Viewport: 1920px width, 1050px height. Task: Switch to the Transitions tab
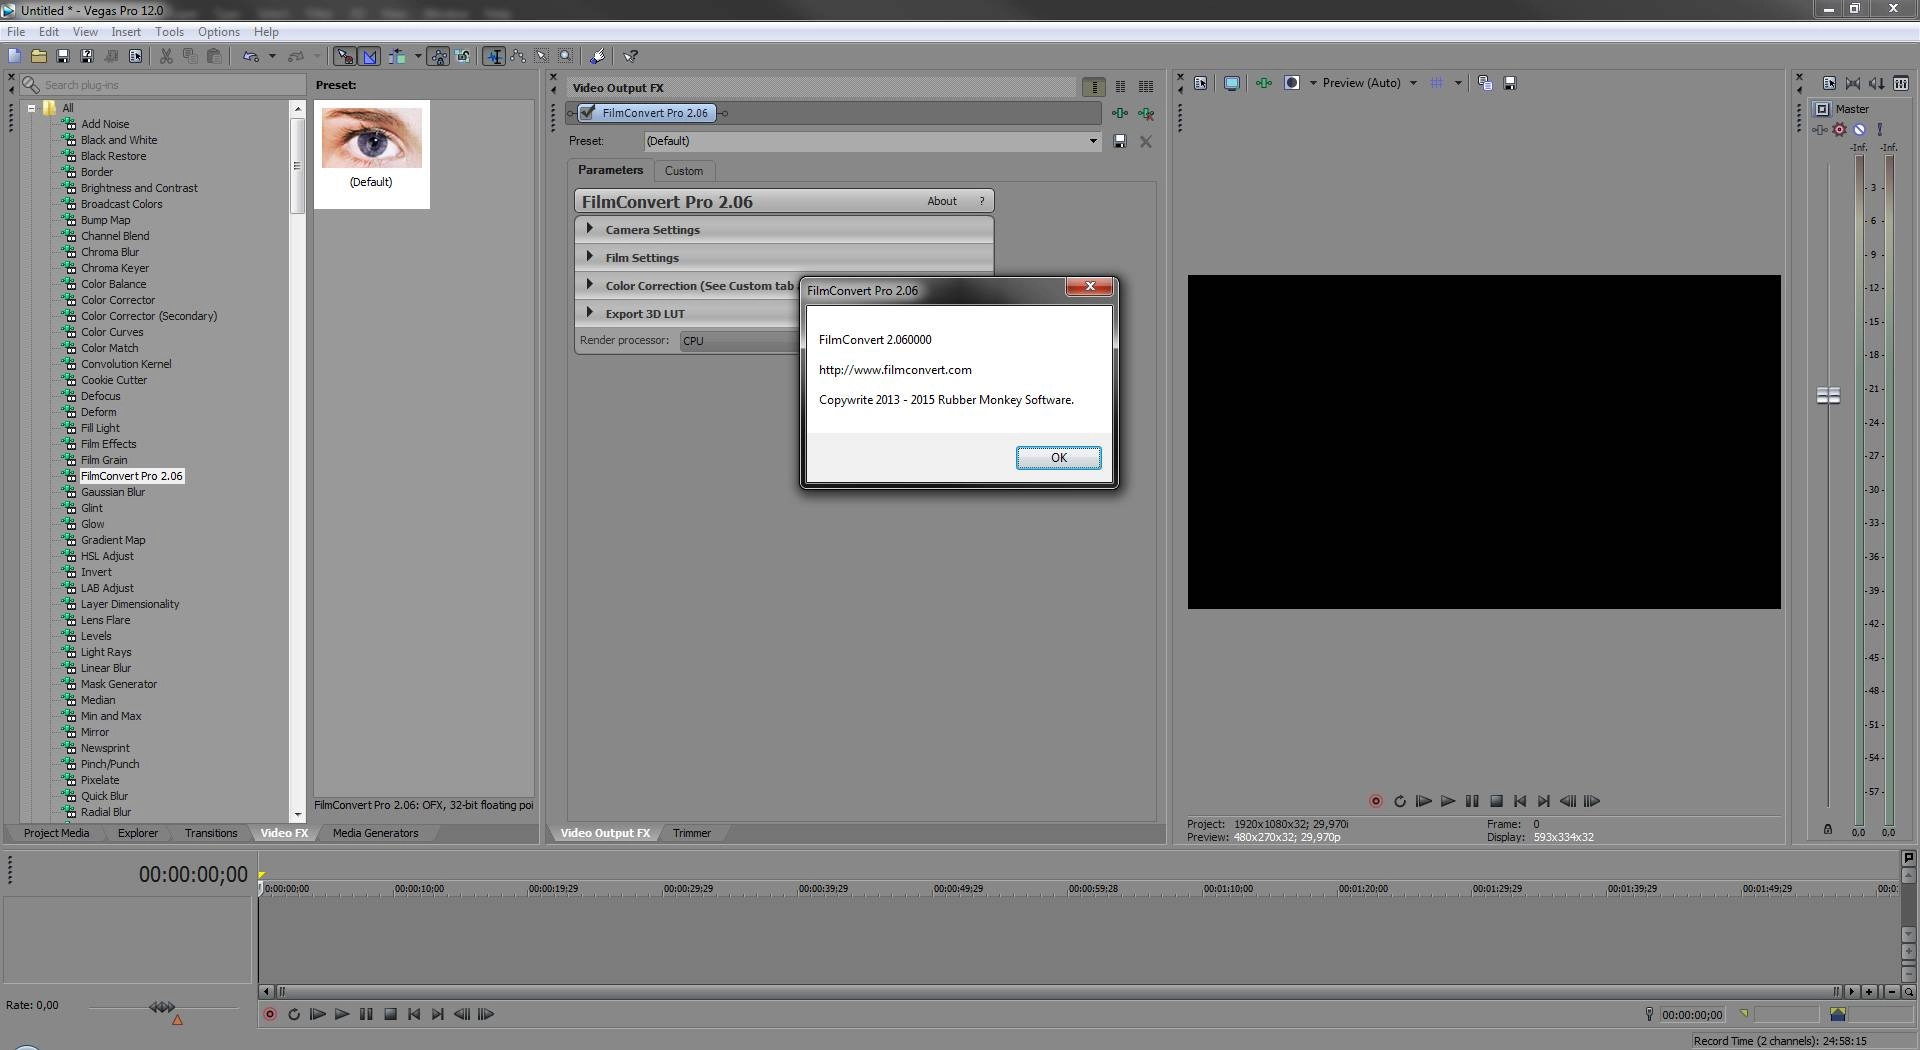[211, 833]
